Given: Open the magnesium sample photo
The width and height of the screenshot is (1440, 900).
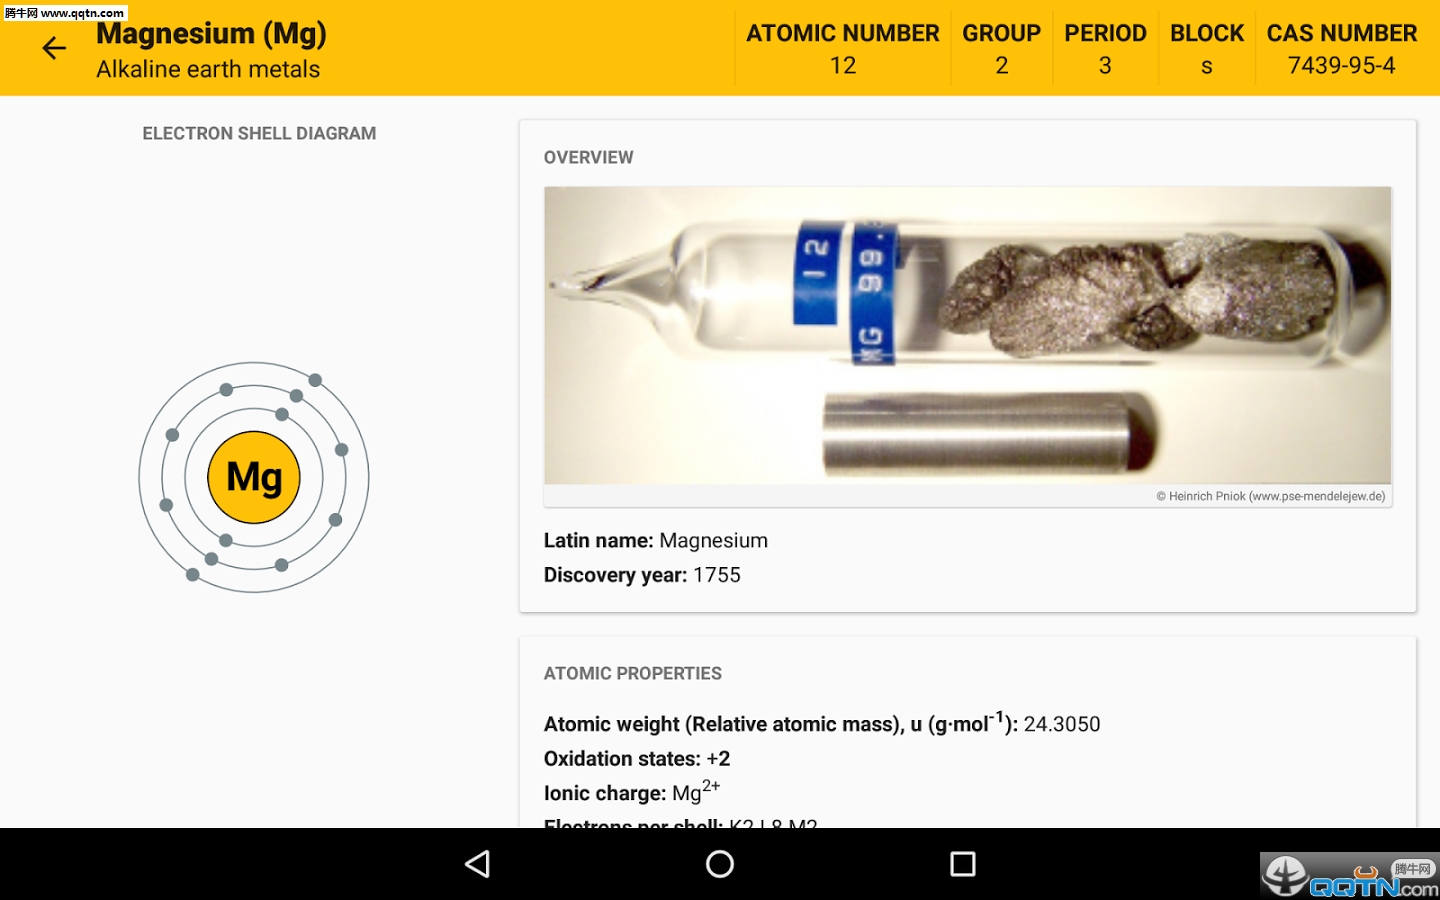Looking at the screenshot, I should [x=968, y=336].
